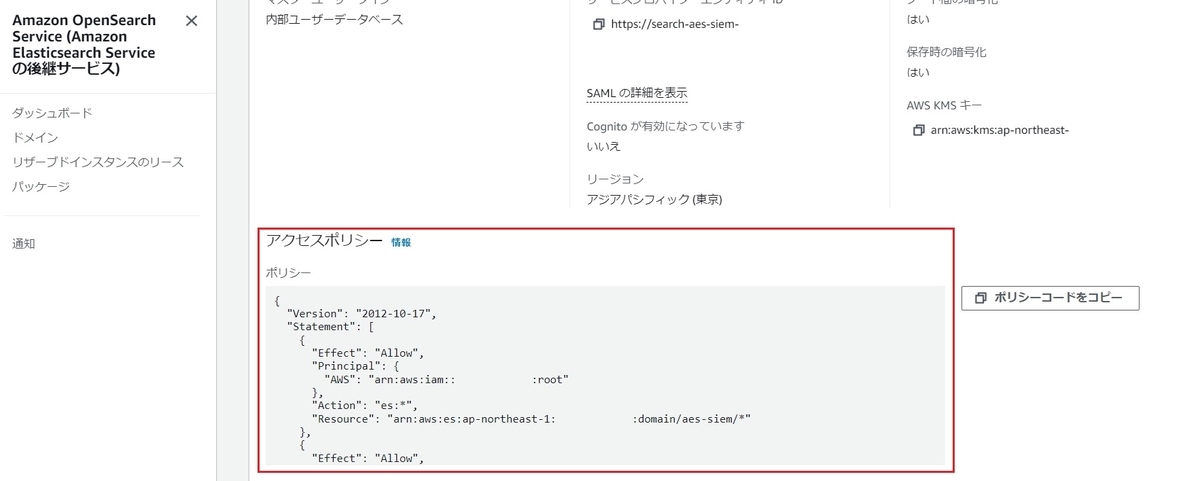The height and width of the screenshot is (481, 1200).
Task: Click the "Resource" arn:aws:es policy line
Action: 531,418
